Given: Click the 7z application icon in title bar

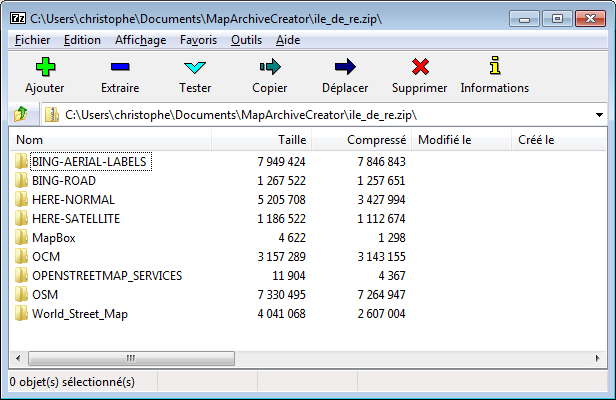Looking at the screenshot, I should pos(18,18).
